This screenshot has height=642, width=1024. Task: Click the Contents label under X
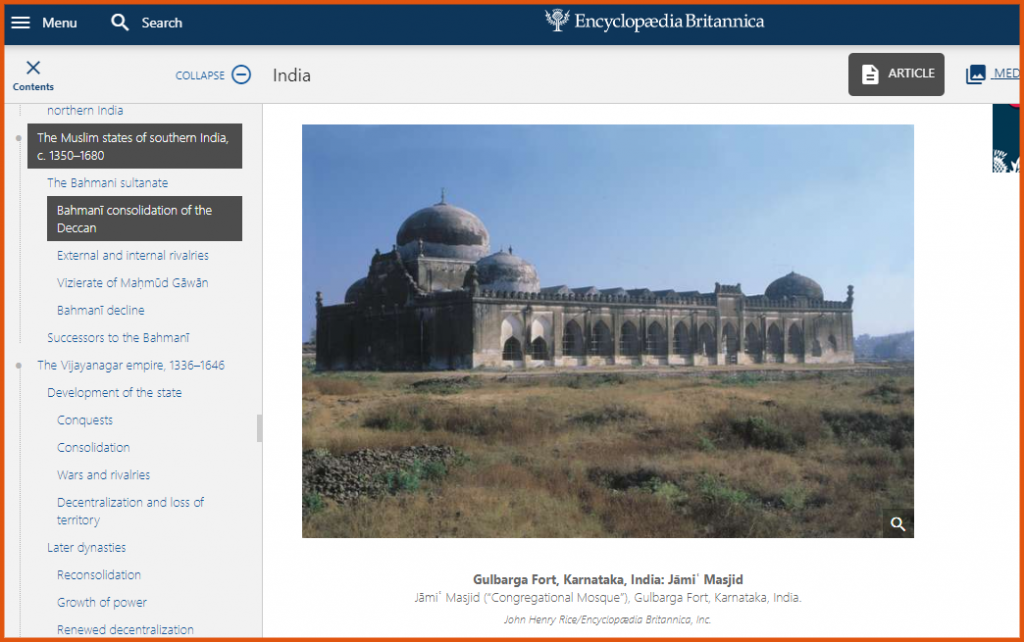33,87
